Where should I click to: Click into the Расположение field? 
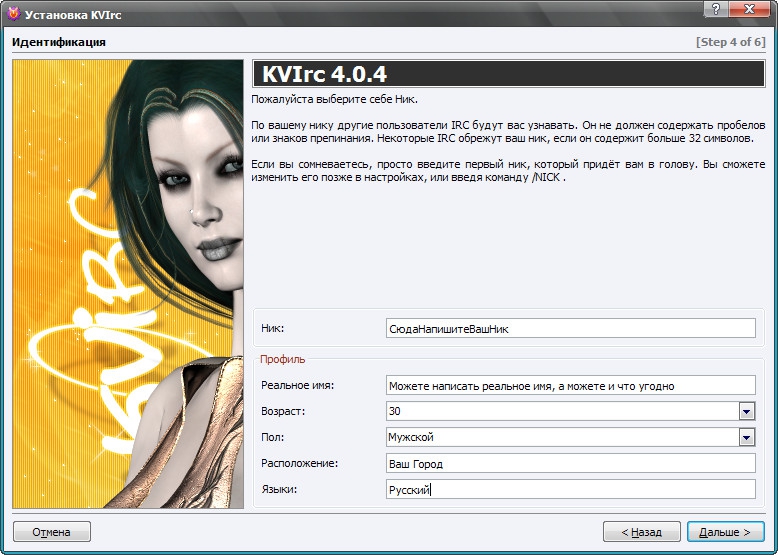pos(571,463)
